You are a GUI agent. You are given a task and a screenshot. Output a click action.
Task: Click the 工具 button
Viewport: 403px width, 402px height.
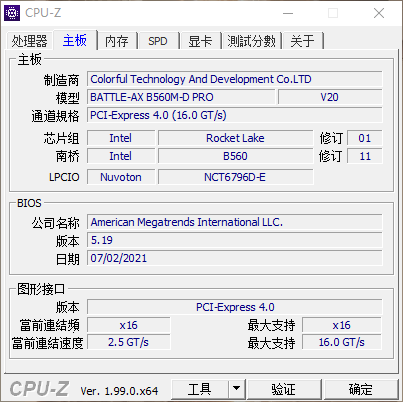pyautogui.click(x=200, y=389)
